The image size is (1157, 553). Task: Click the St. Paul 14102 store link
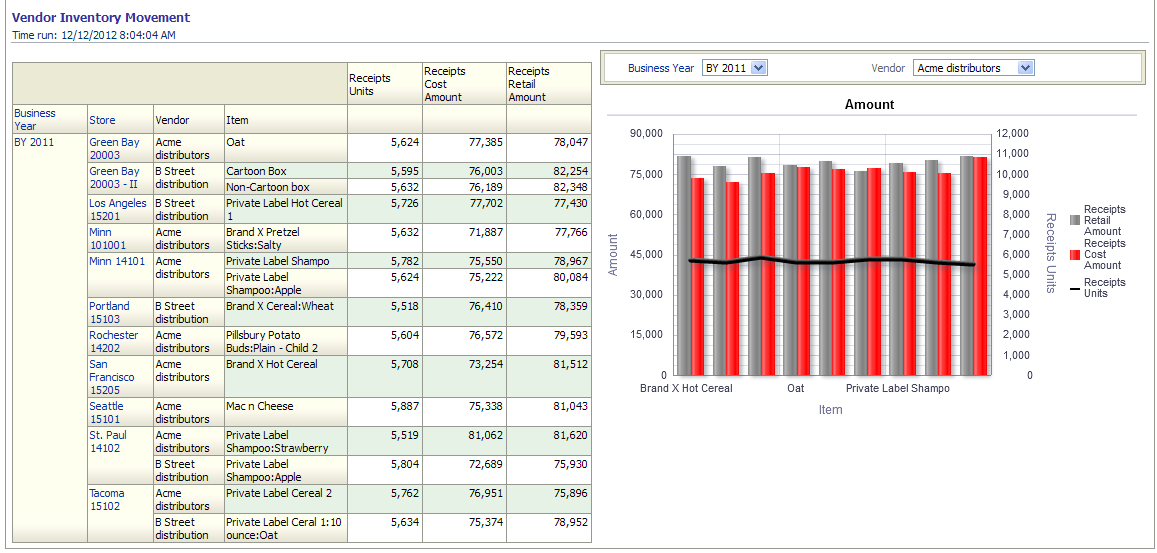tap(108, 441)
